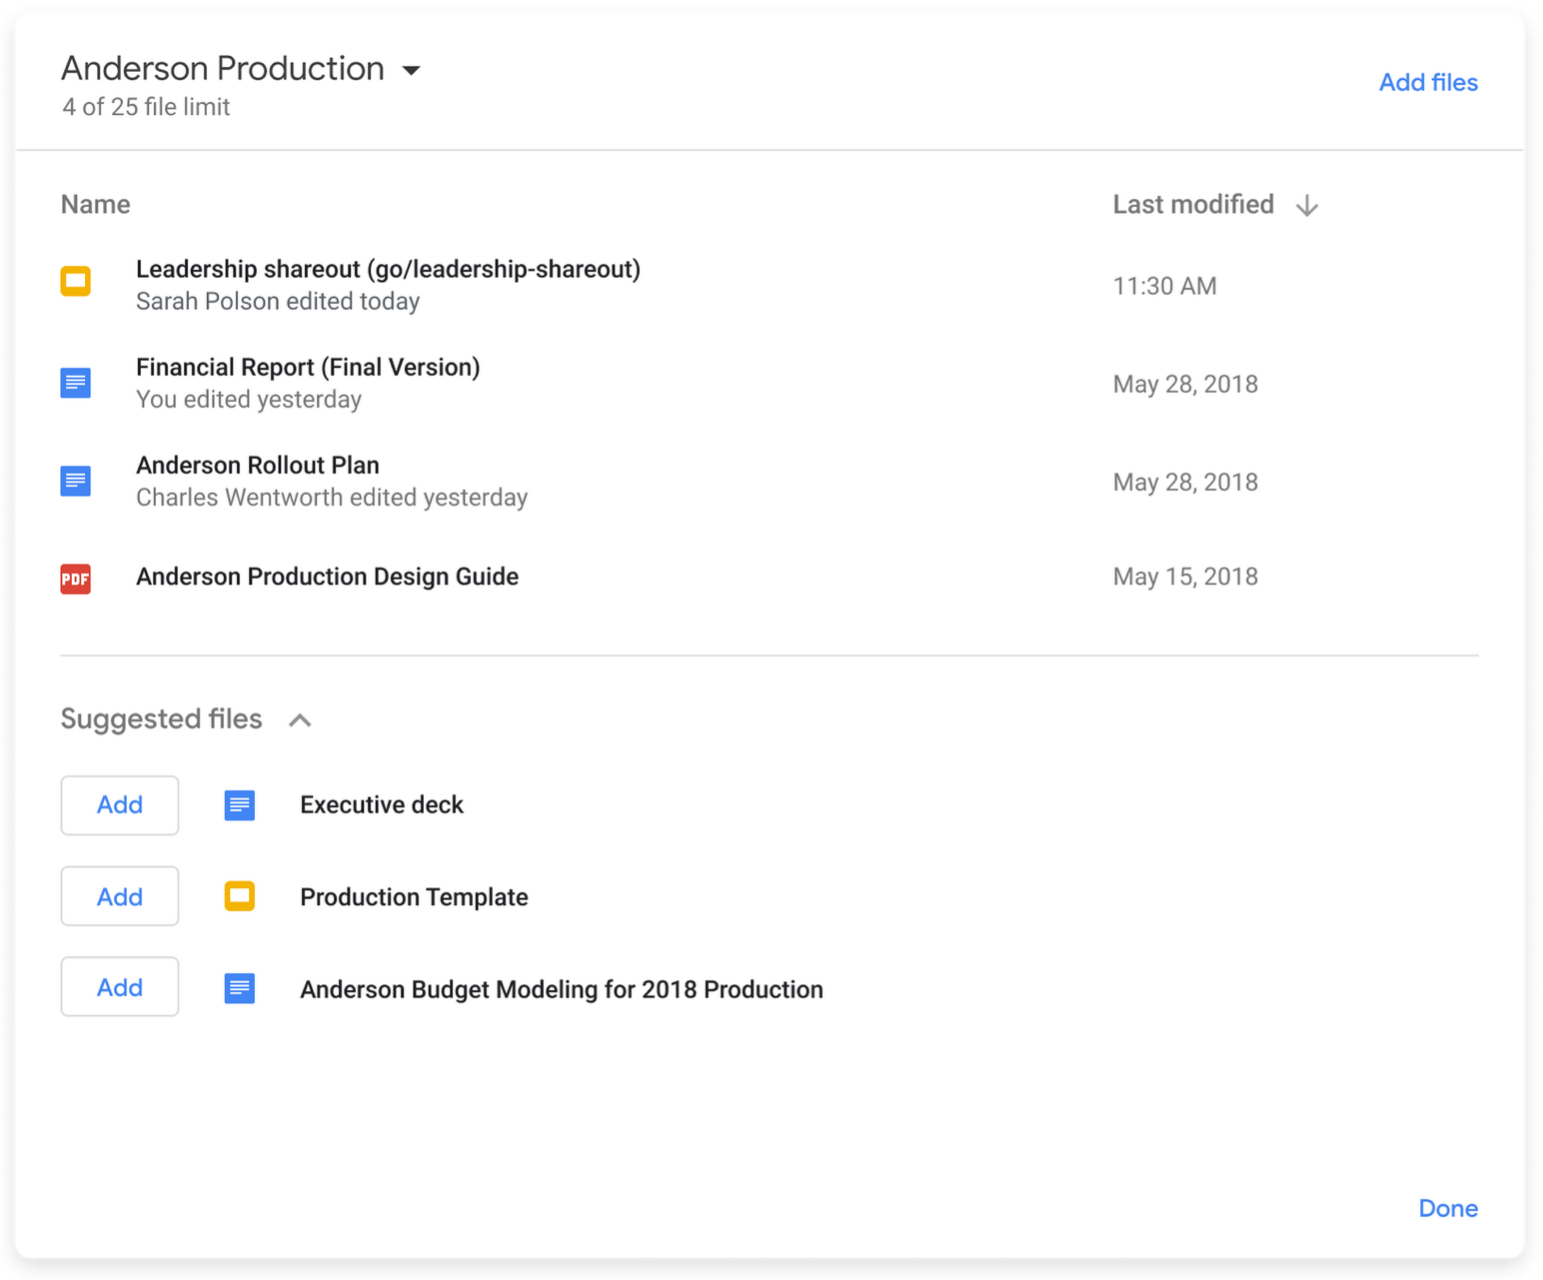The image size is (1543, 1280).
Task: Reverse sort order with Last modified arrow
Action: [x=1306, y=206]
